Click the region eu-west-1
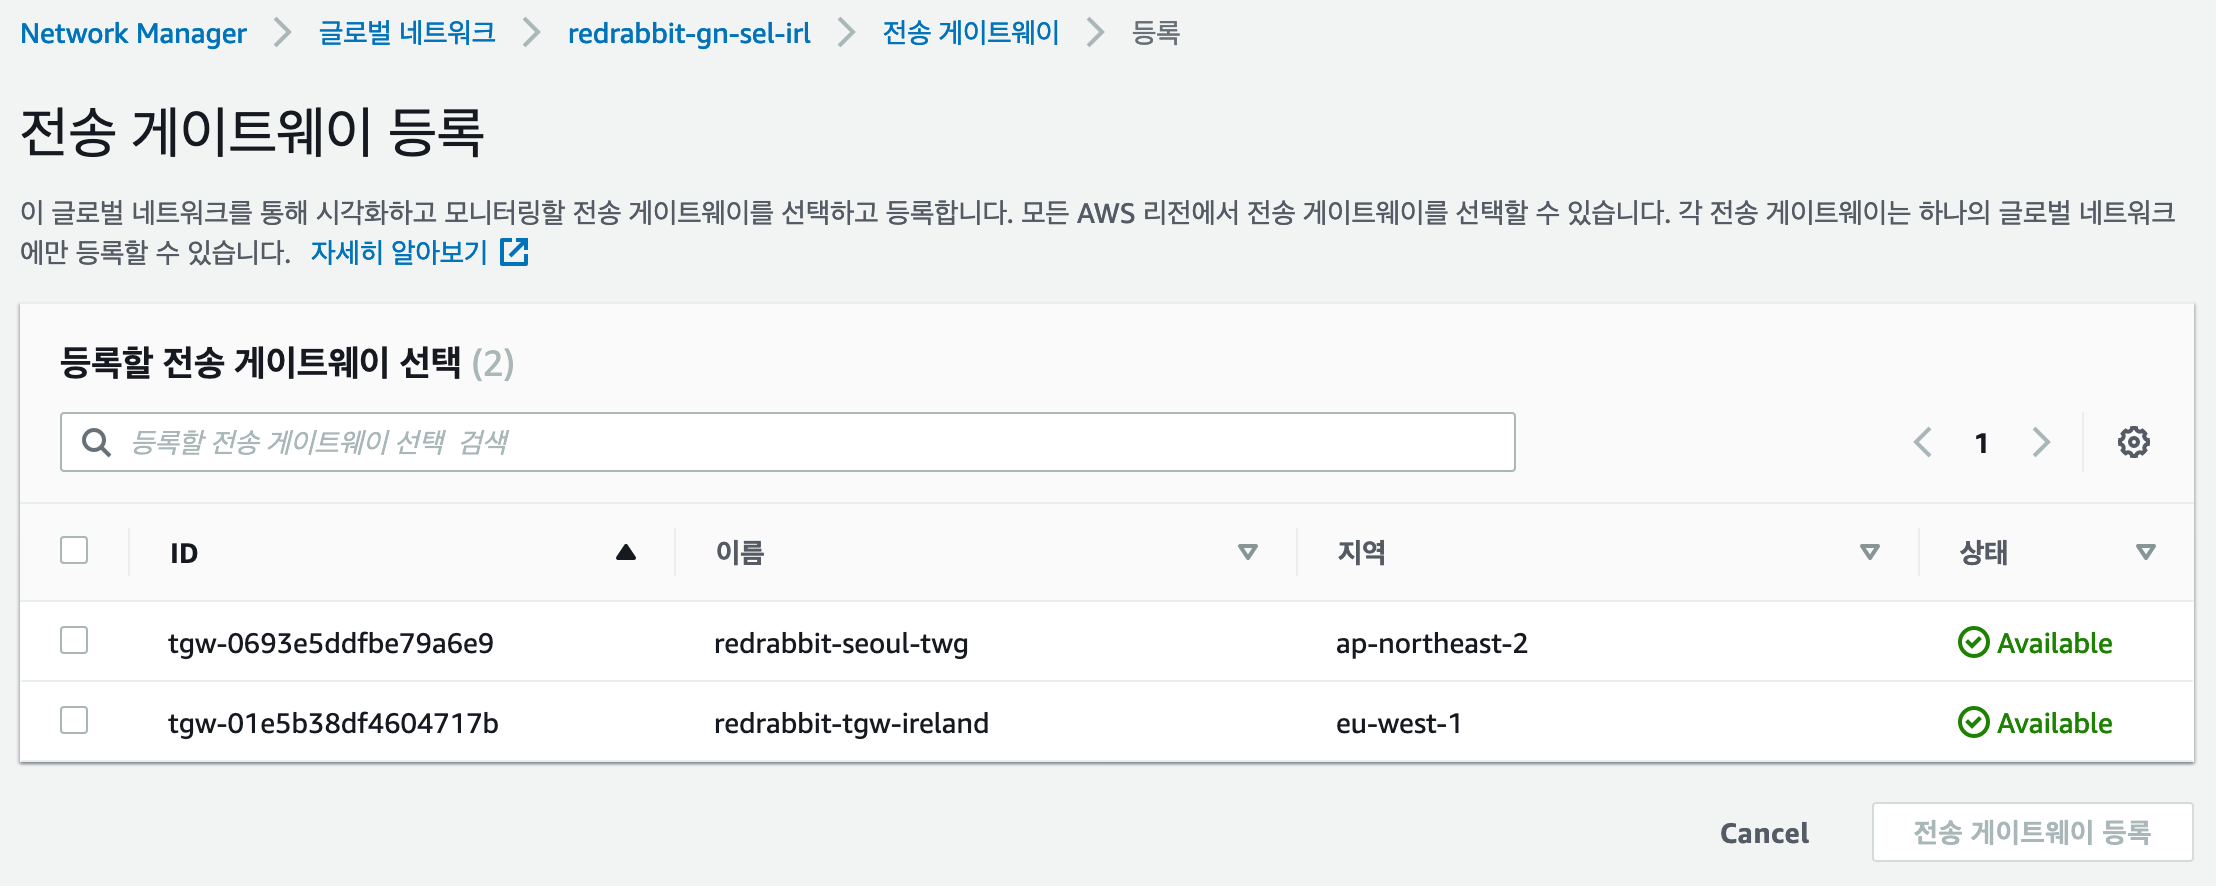 [x=1399, y=723]
